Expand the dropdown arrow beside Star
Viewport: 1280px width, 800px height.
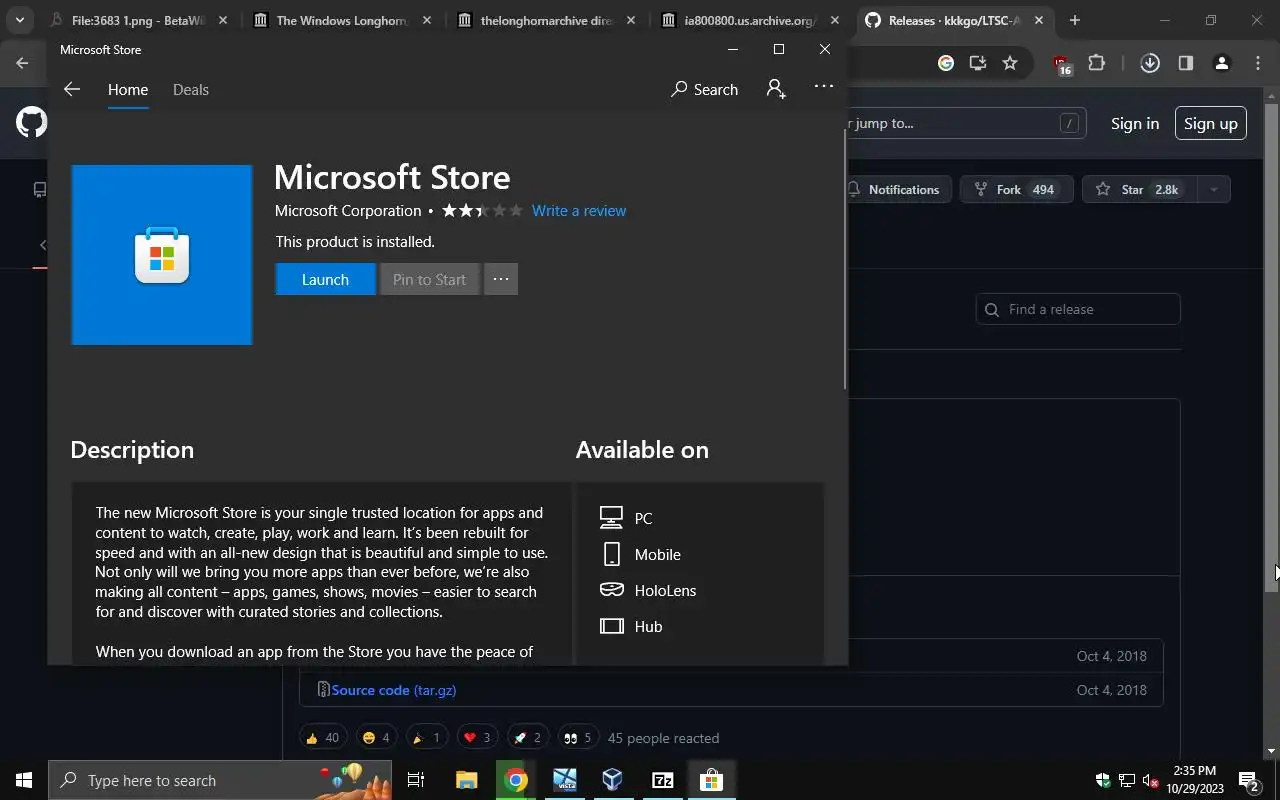(x=1214, y=189)
